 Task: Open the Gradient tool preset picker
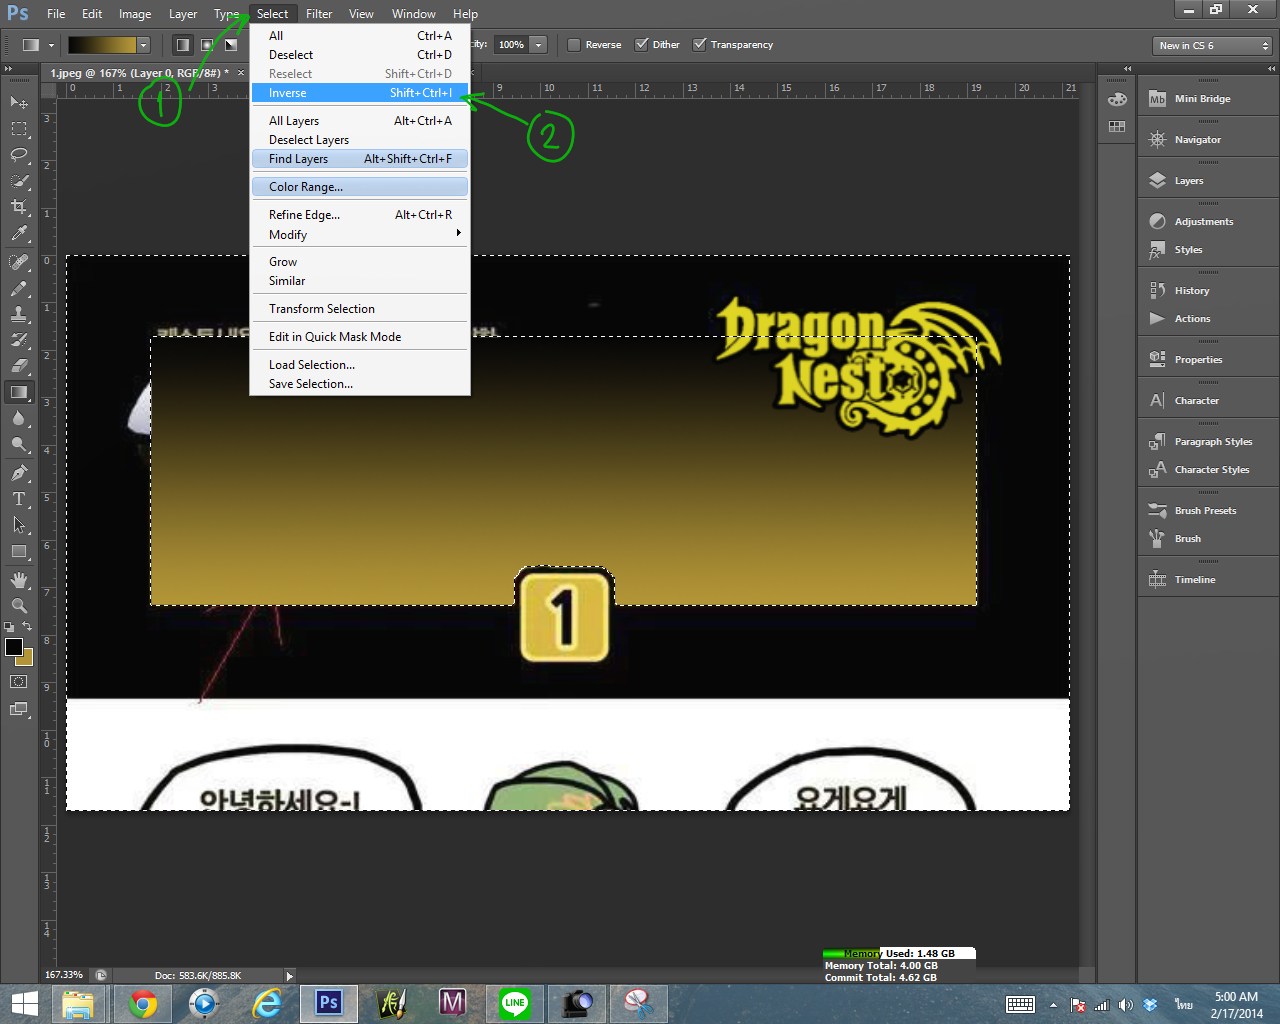coord(38,45)
